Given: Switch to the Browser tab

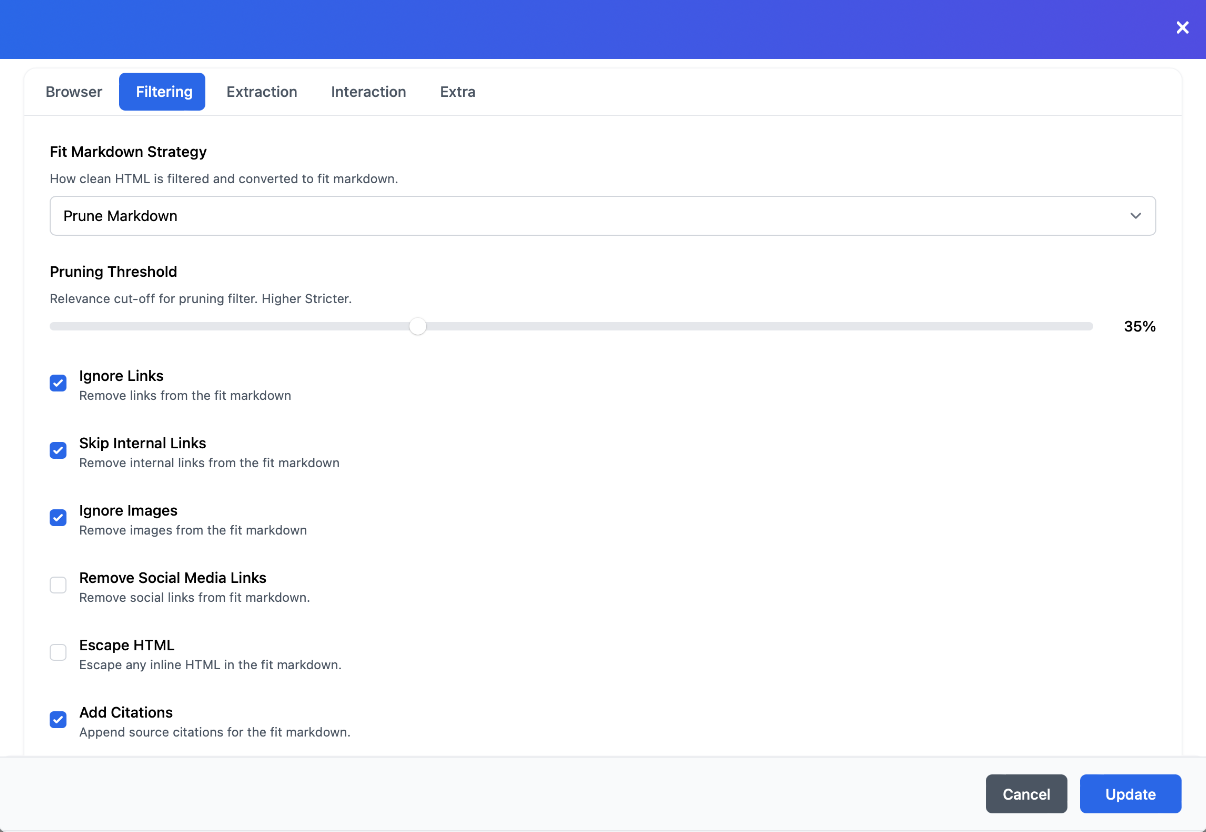Looking at the screenshot, I should tap(74, 92).
